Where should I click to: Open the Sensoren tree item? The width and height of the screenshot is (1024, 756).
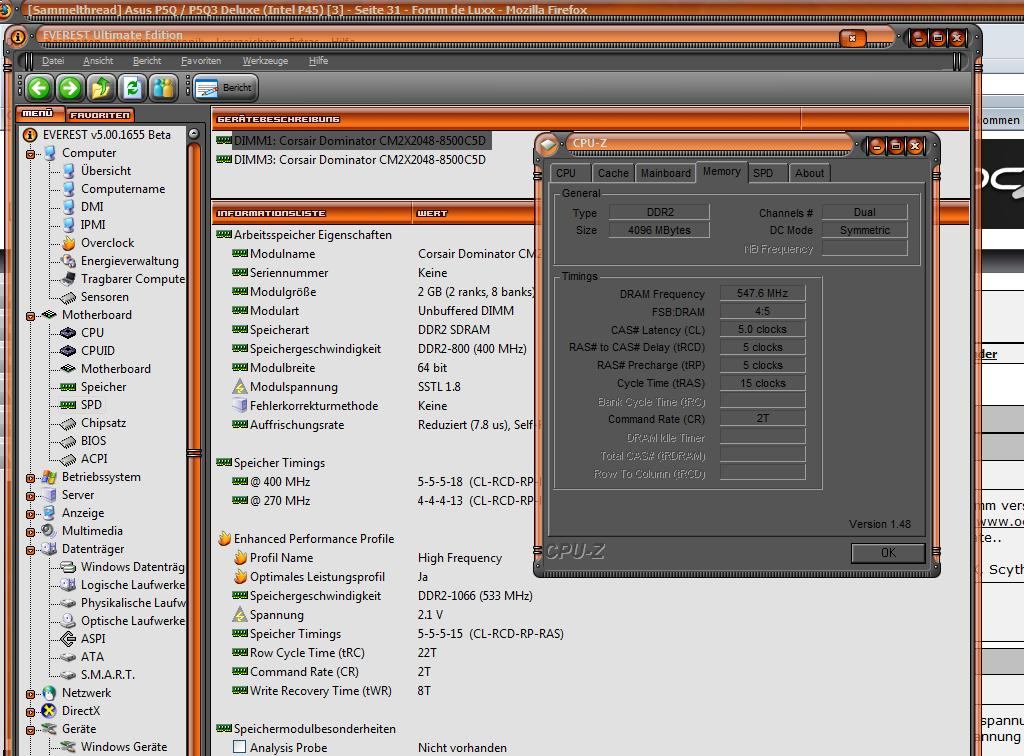click(x=104, y=296)
